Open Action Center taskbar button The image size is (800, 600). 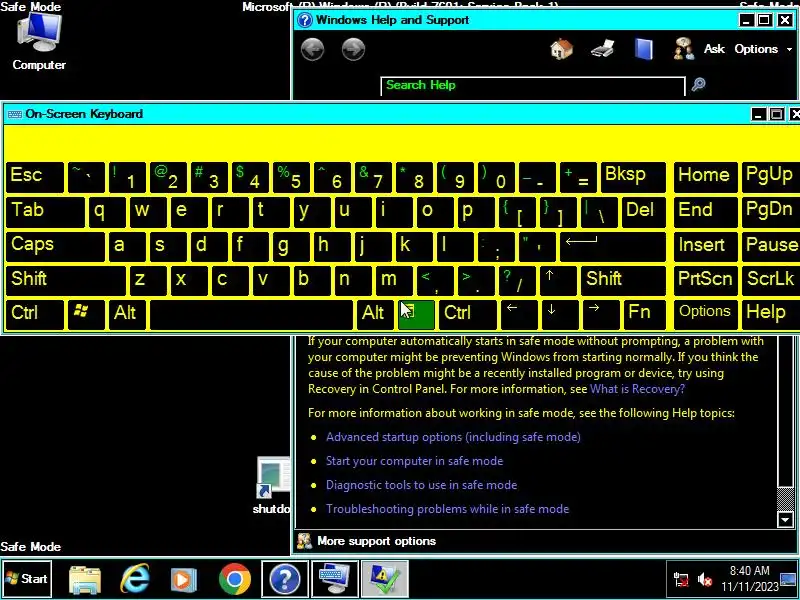tap(384, 579)
